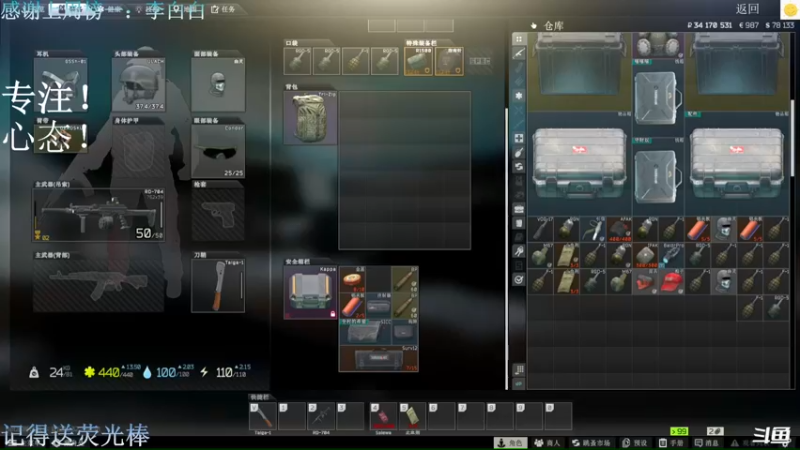Filter stash by containers case icon
Screen dimensions: 800x450
[x=519, y=209]
